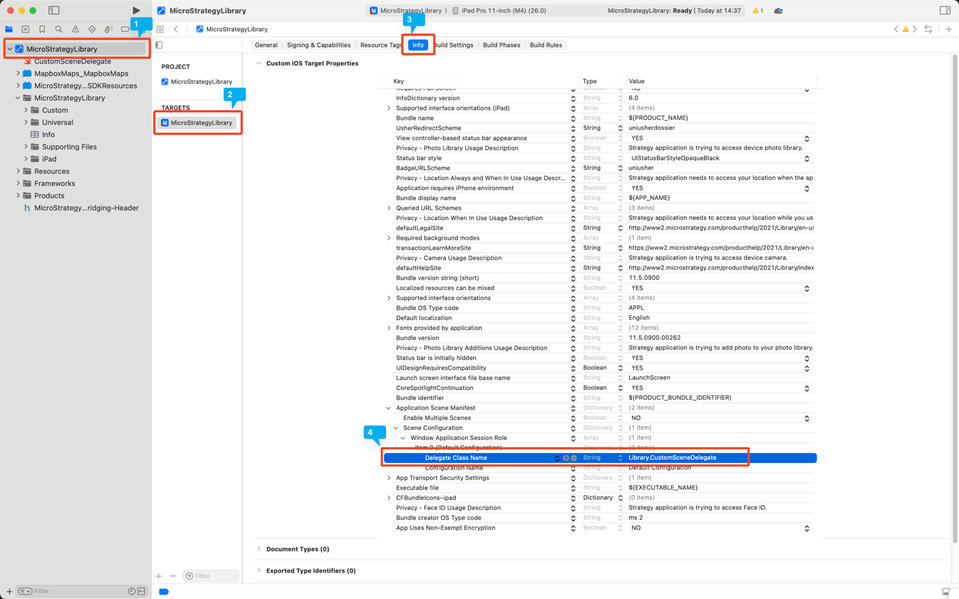Switch to the Build Settings tab
Viewport: 959px width, 599px height.
[x=454, y=45]
